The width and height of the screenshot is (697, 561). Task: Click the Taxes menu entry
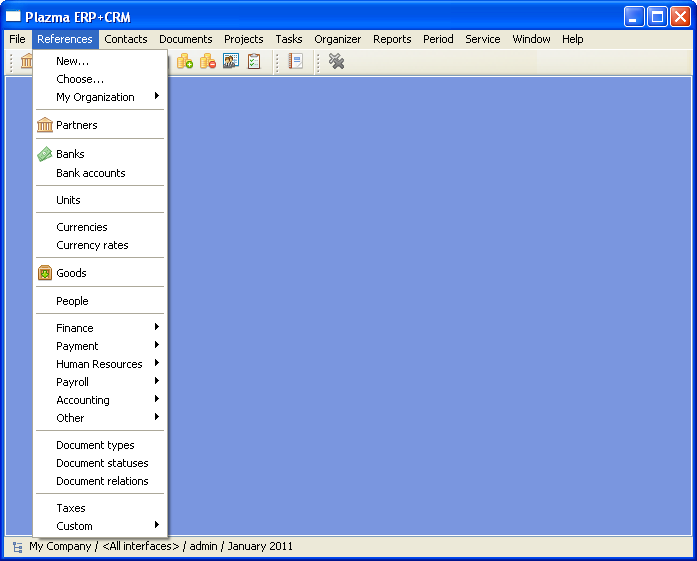[x=71, y=508]
